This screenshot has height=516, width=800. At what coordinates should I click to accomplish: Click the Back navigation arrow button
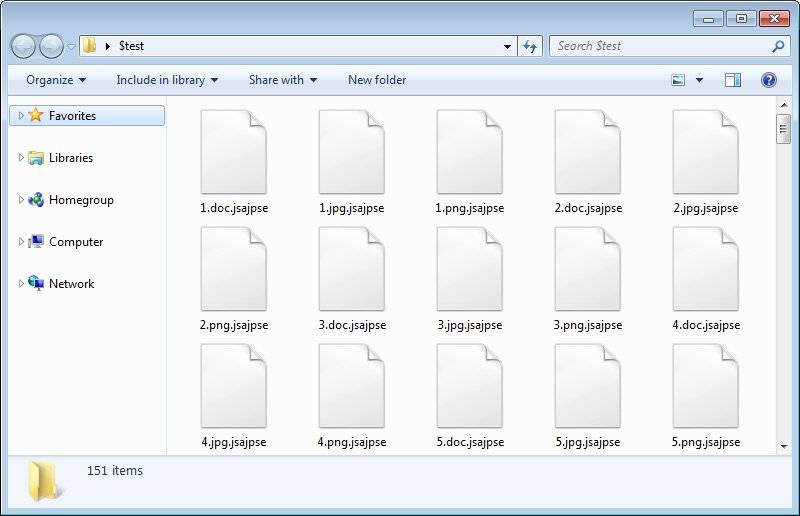pos(24,46)
